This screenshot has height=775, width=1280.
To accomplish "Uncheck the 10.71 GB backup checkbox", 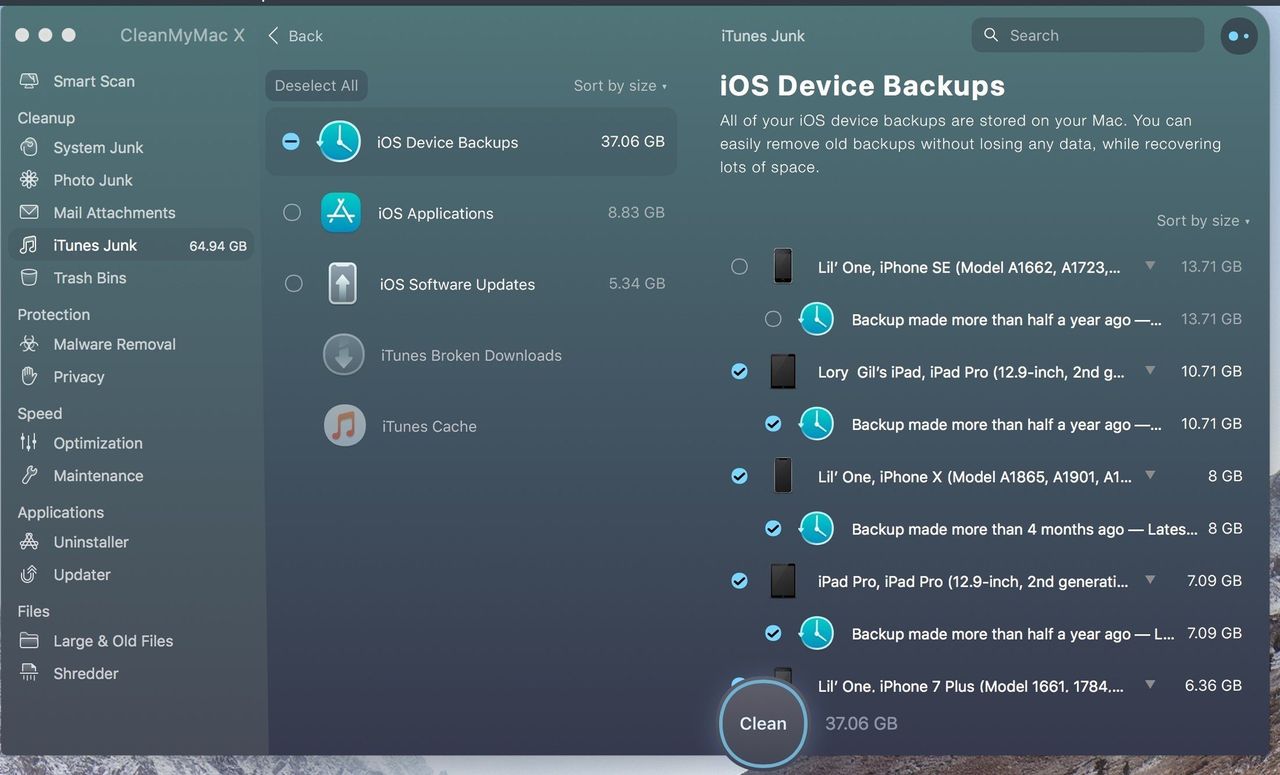I will 773,424.
